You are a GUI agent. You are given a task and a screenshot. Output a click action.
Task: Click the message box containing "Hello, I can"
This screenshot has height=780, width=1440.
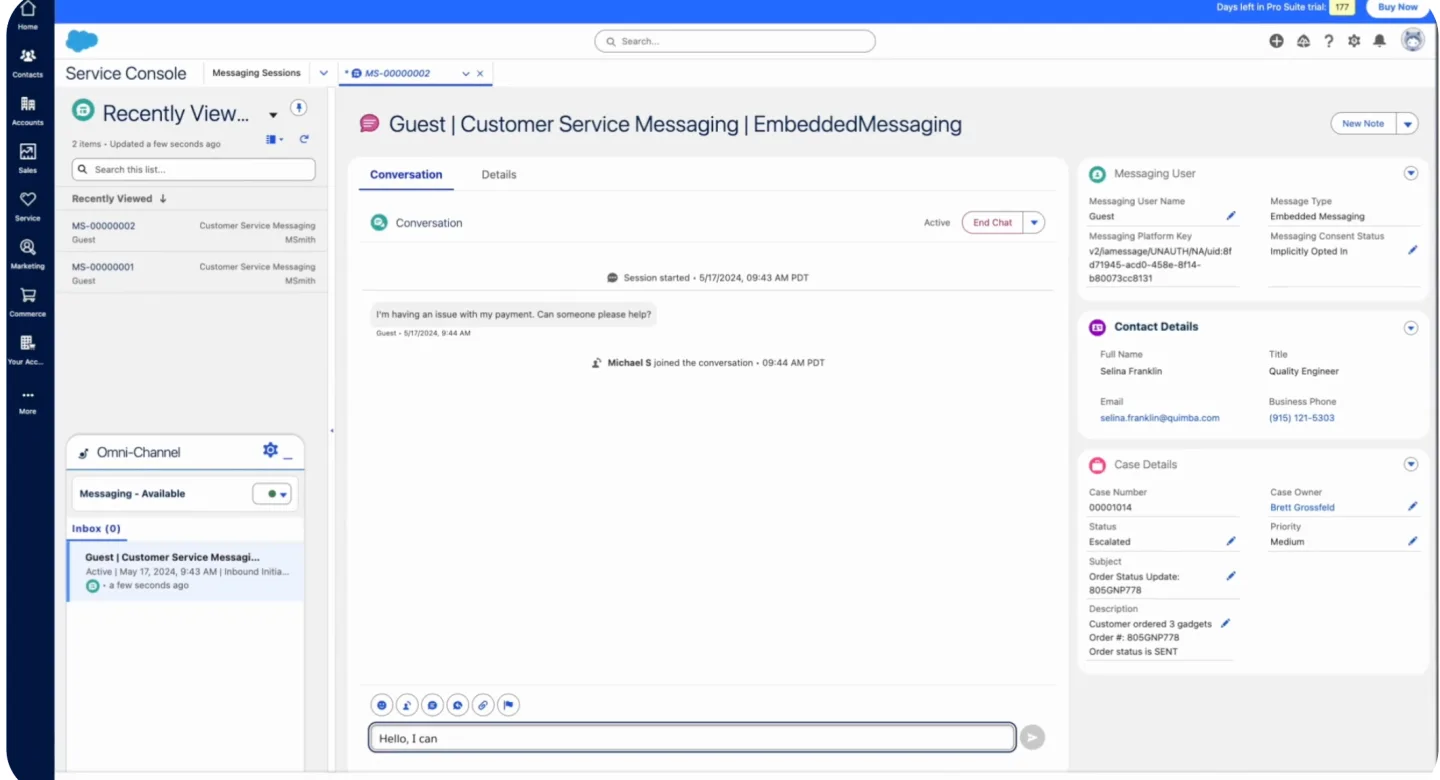(692, 738)
